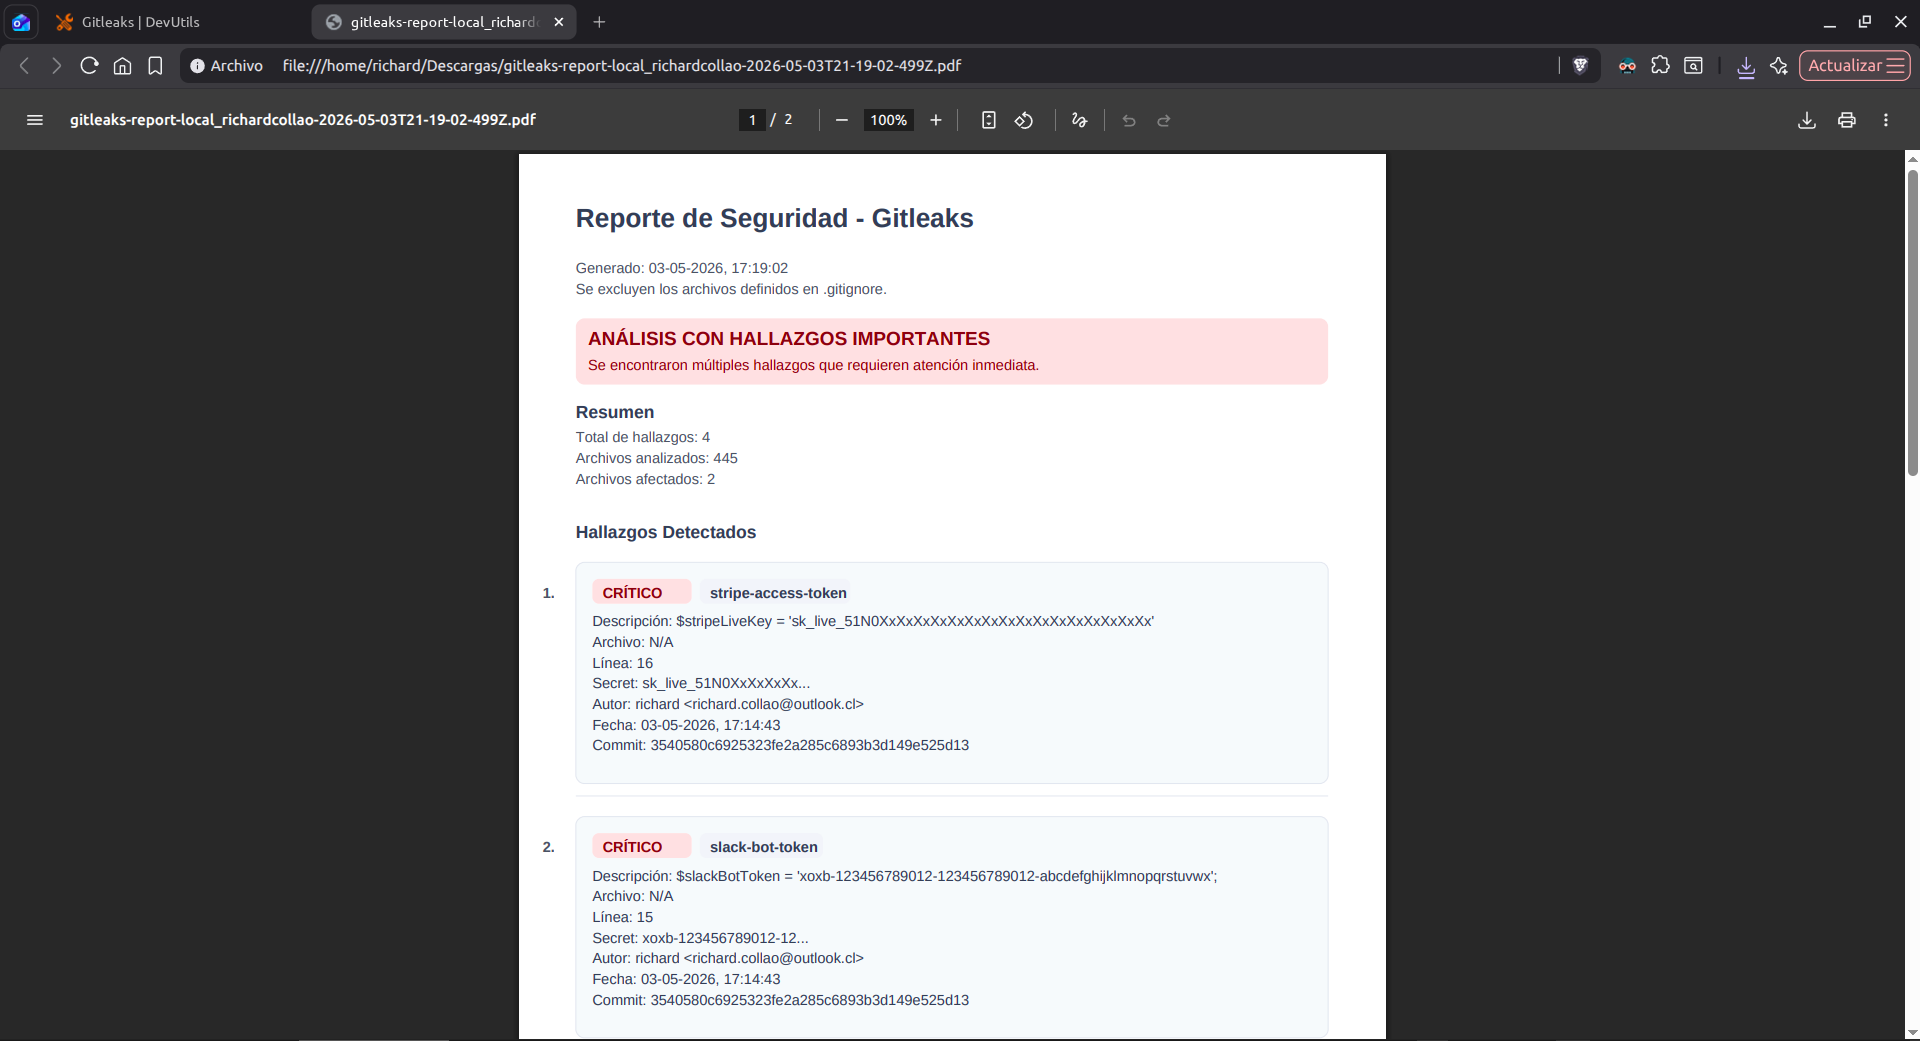The height and width of the screenshot is (1041, 1920).
Task: Open the Brave Shields lion icon
Action: point(1580,66)
